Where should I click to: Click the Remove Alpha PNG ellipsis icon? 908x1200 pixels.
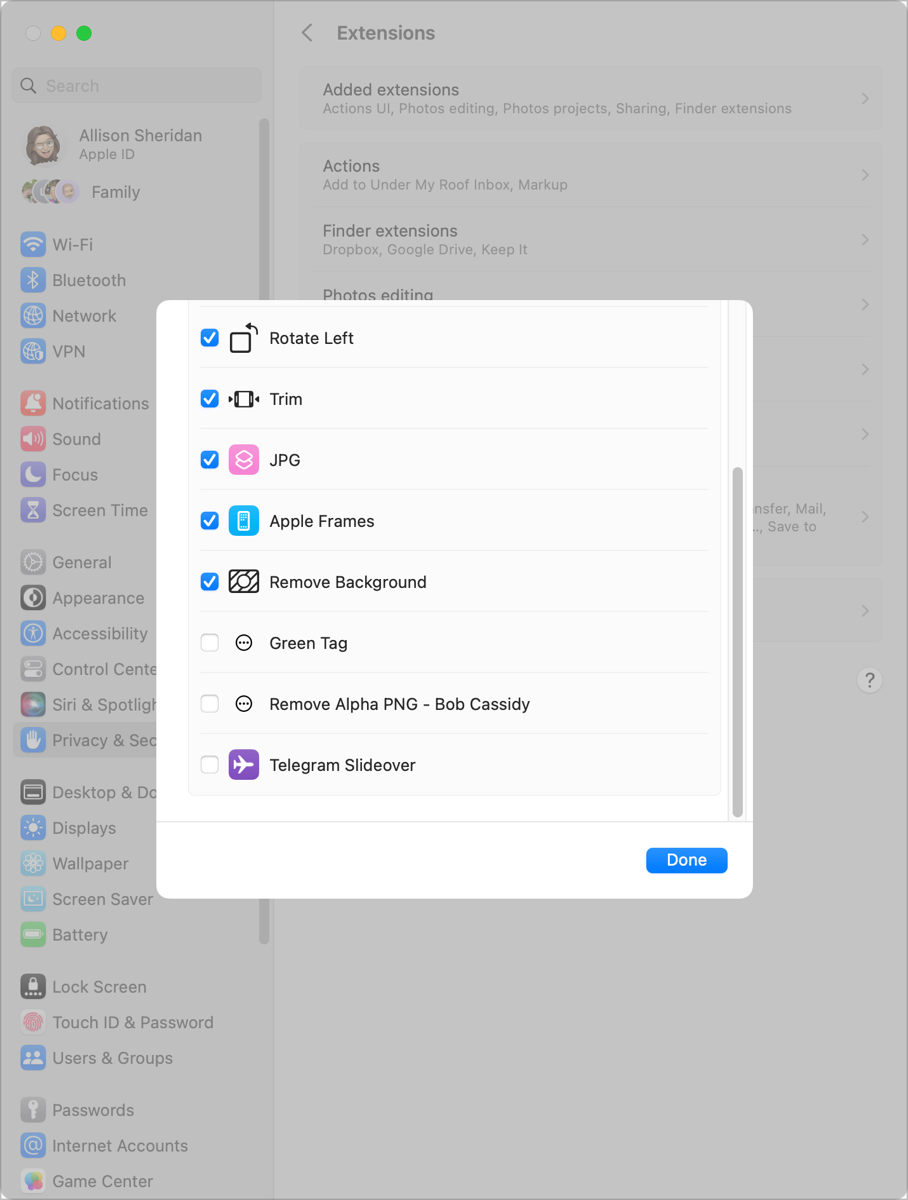pyautogui.click(x=244, y=704)
